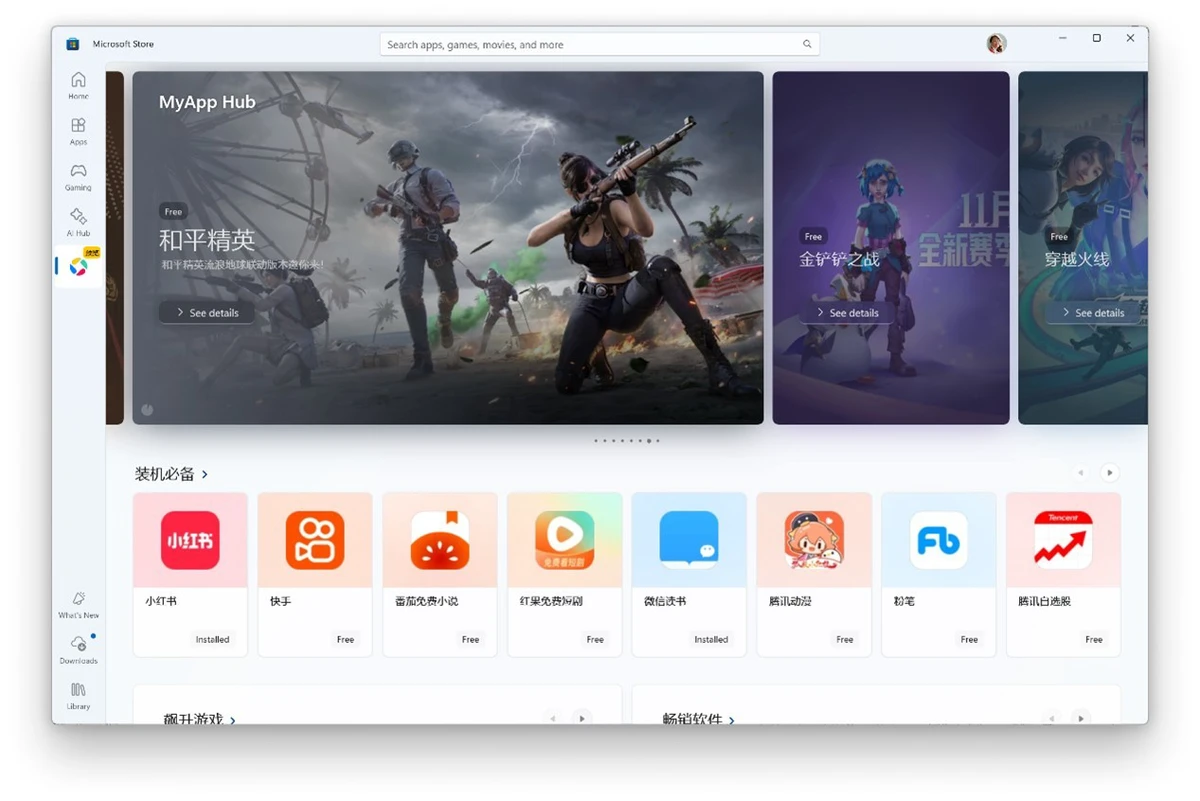Pause the hero carousel autoplay indicator
The height and width of the screenshot is (801, 1200).
[148, 410]
